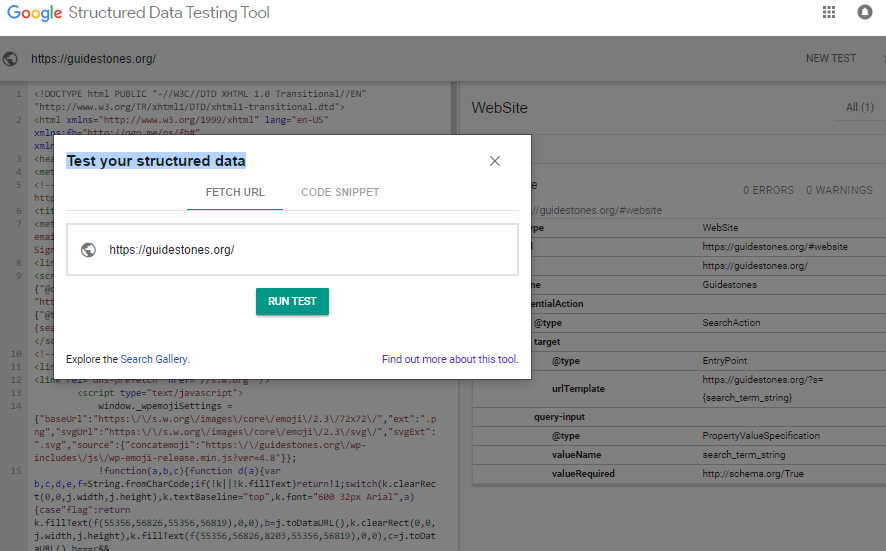Focus the URL input field in the dialog
Screen dimensions: 886x551
292,250
